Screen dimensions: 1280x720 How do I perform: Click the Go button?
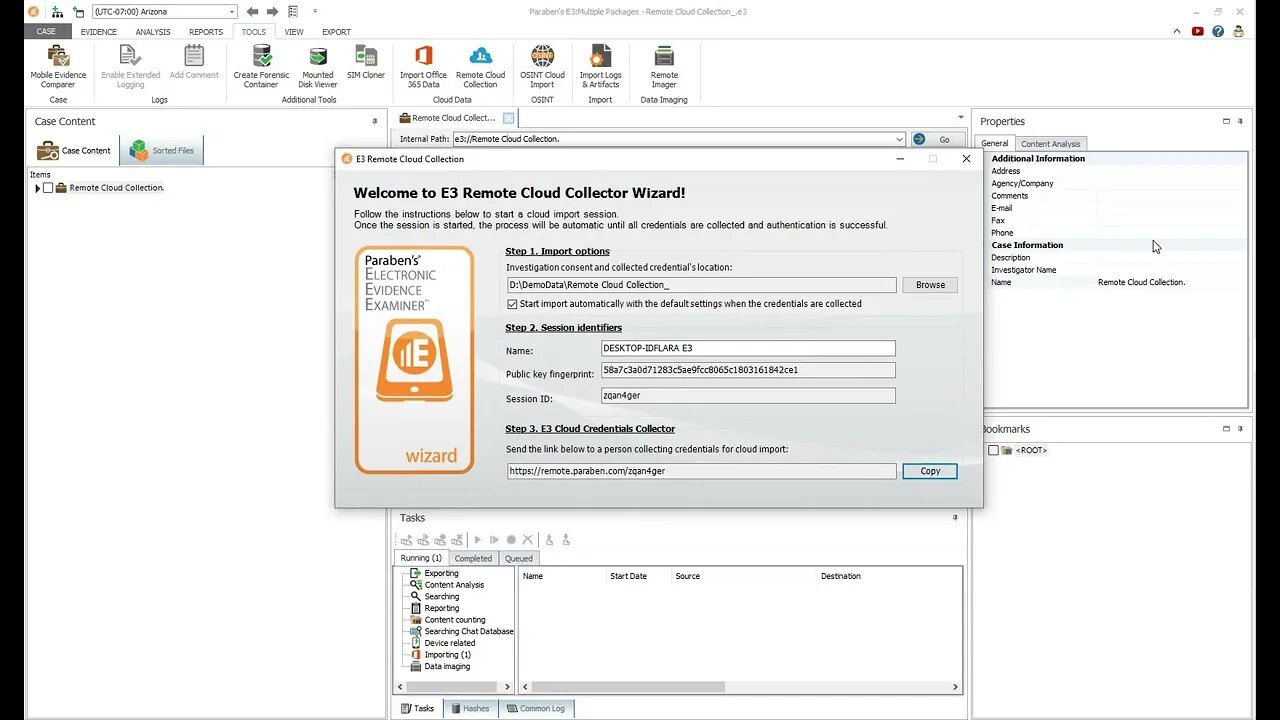coord(938,139)
